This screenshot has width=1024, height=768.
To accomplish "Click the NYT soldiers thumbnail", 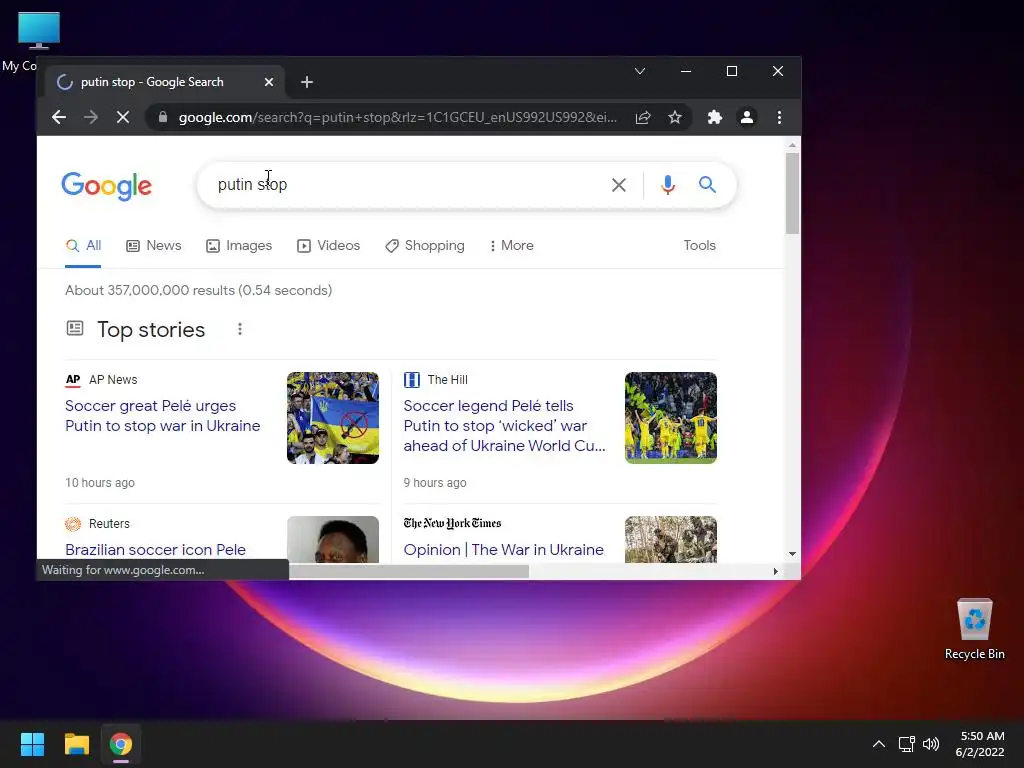I will tap(671, 539).
